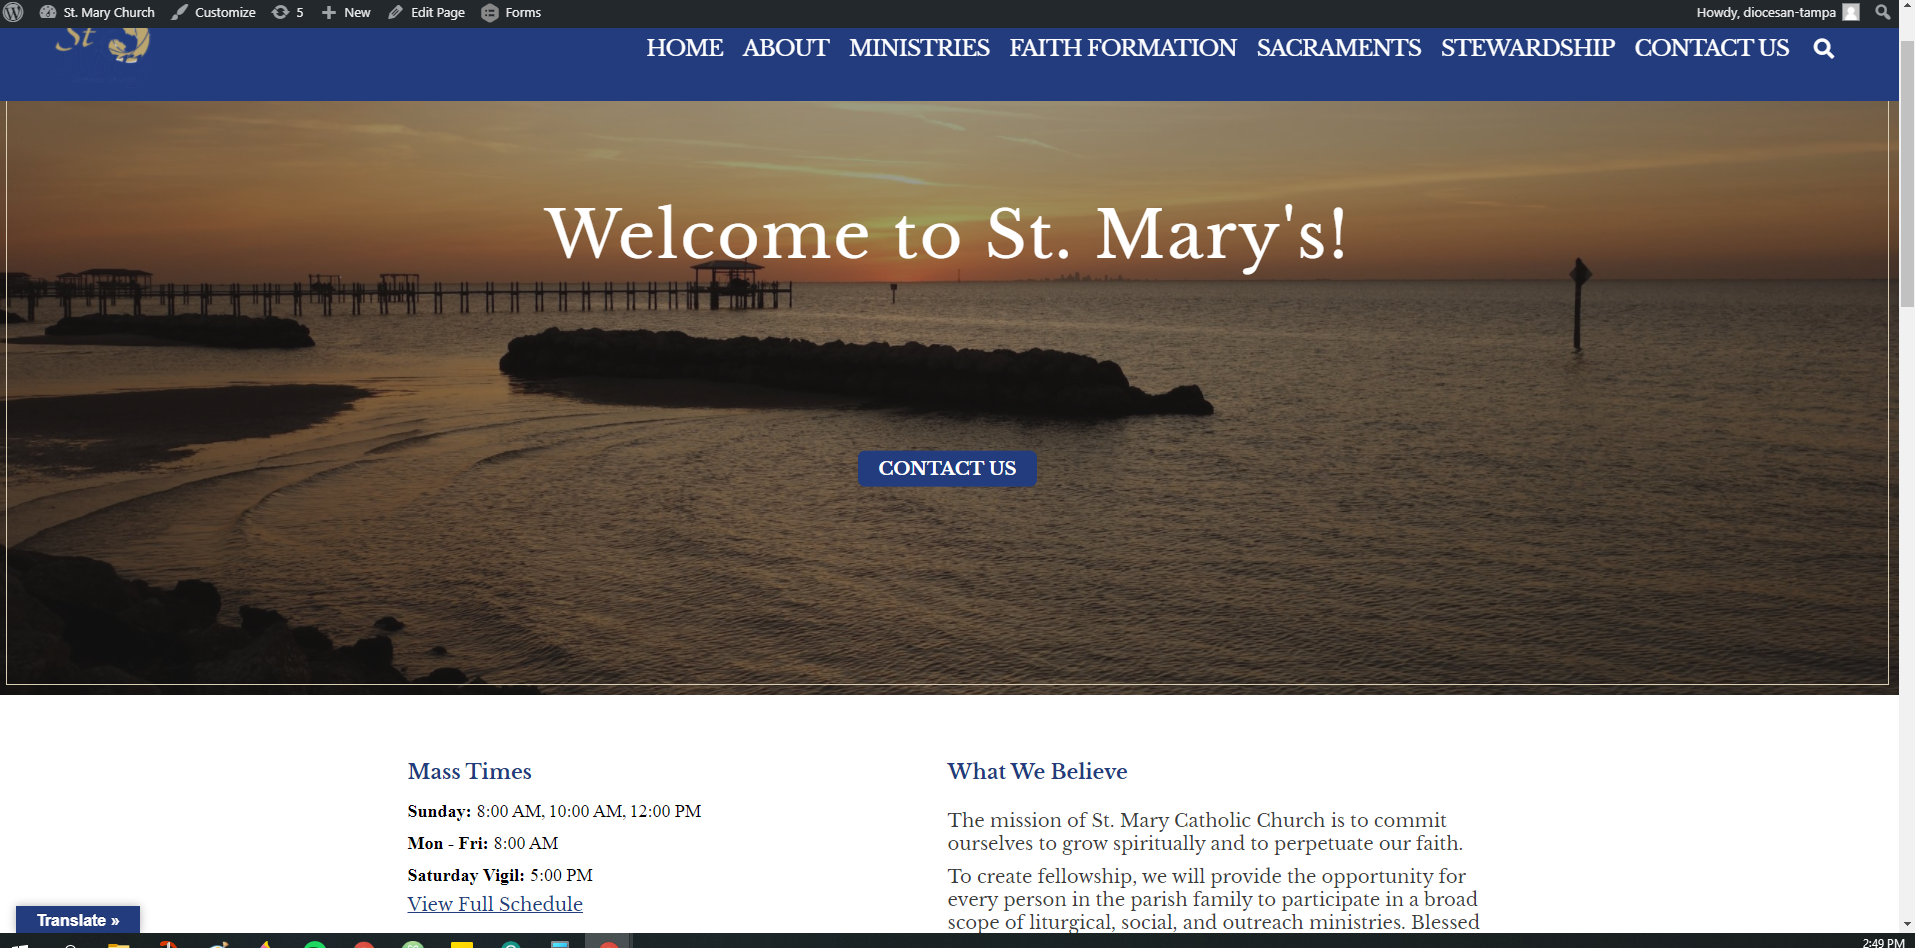This screenshot has width=1915, height=948.
Task: Click the New content plus button
Action: pyautogui.click(x=346, y=12)
